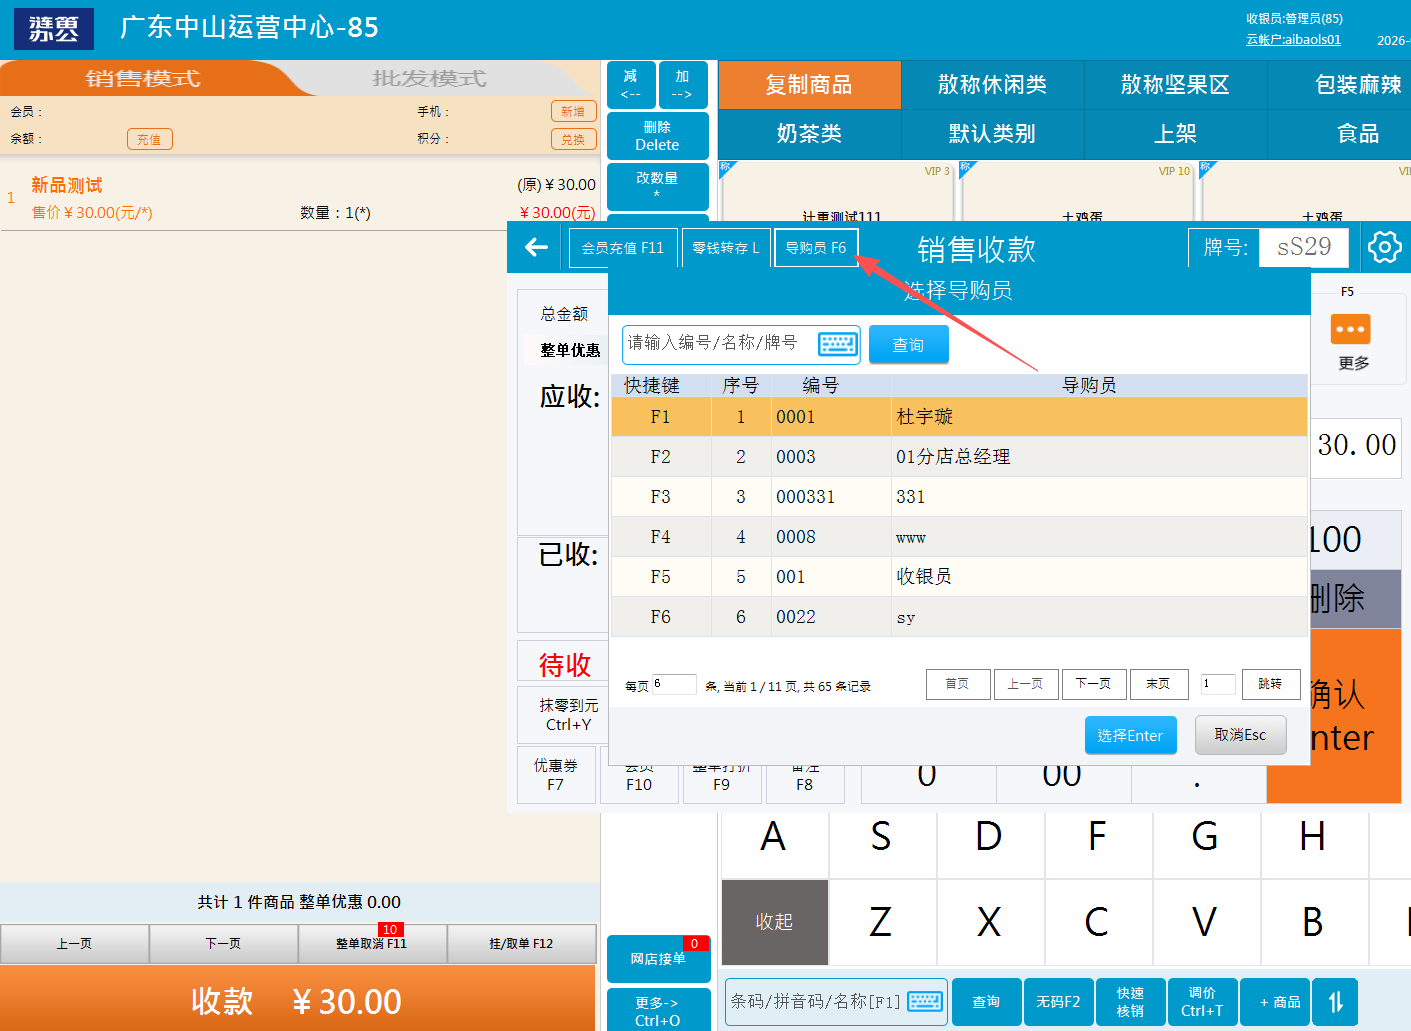Click the 云帐户 aibaols01 account link
The image size is (1411, 1031).
1293,40
